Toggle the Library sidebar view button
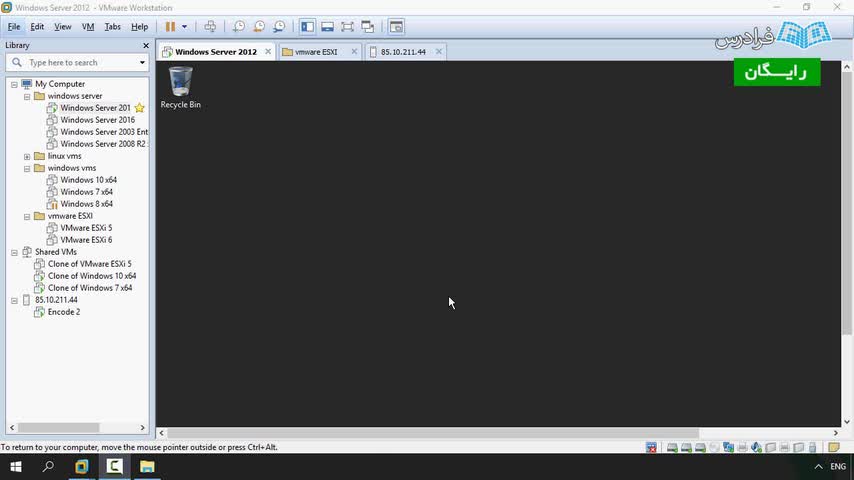 tap(307, 27)
